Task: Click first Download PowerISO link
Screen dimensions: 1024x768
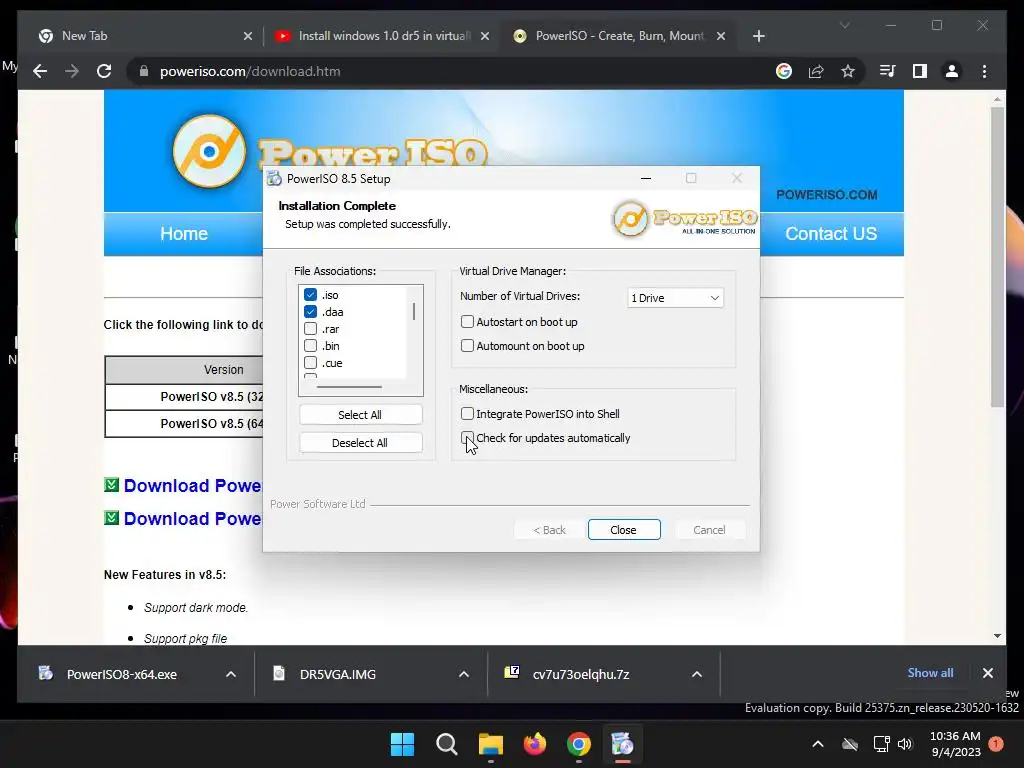Action: click(192, 486)
